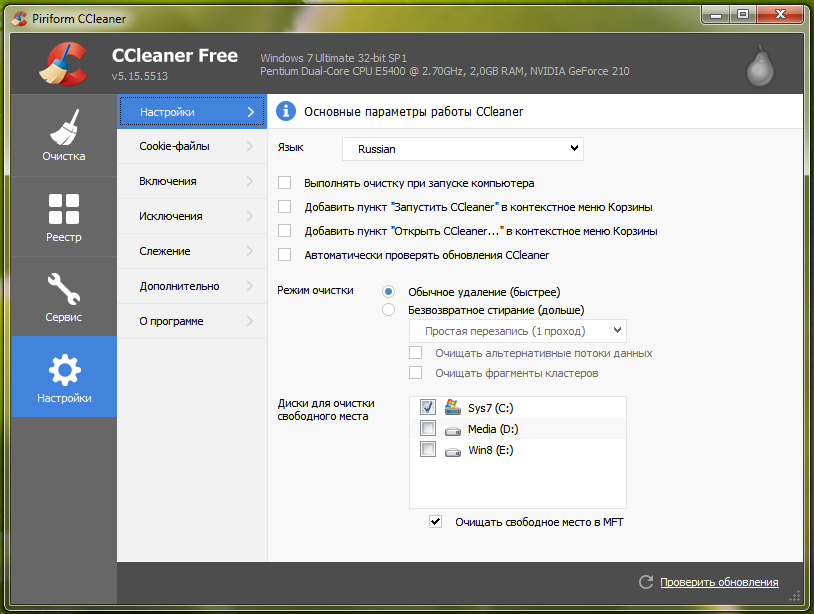Minimize the CCleaner window
This screenshot has height=614, width=814.
[x=716, y=15]
